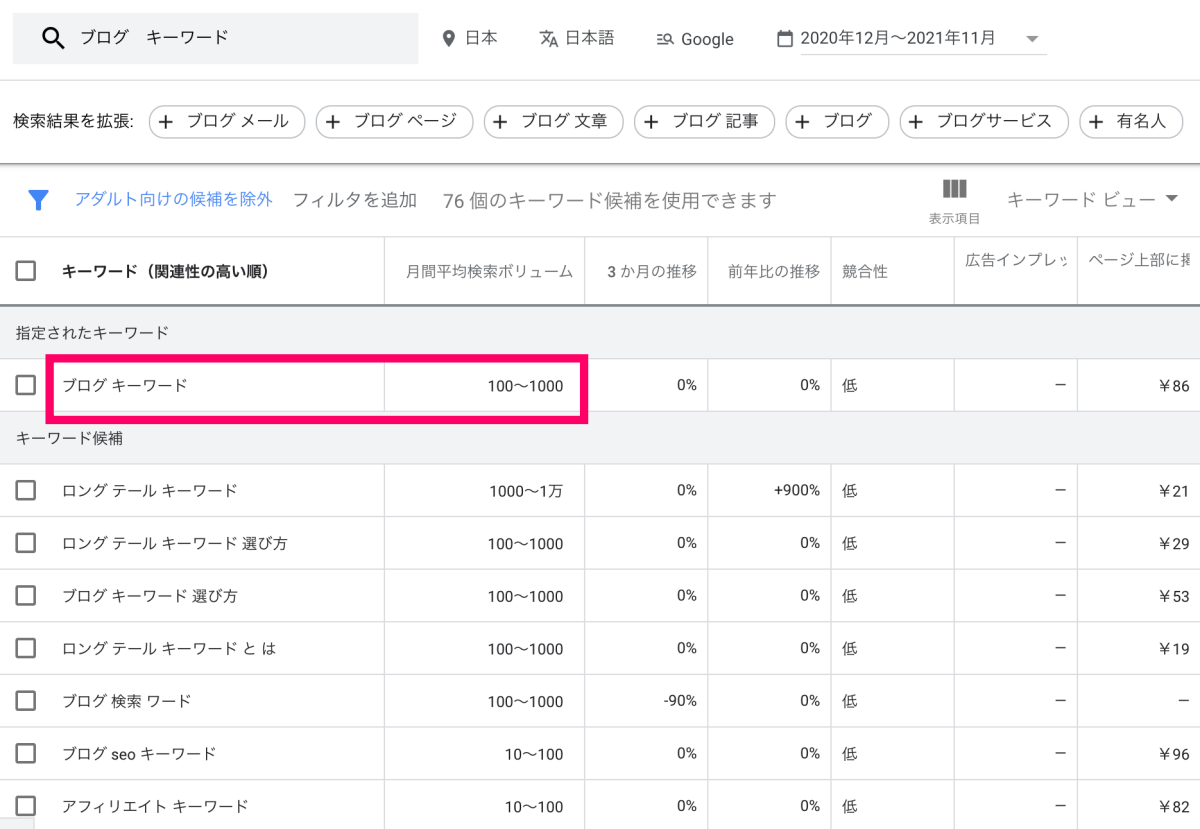Click the Google search network icon
The image size is (1200, 829).
point(665,40)
